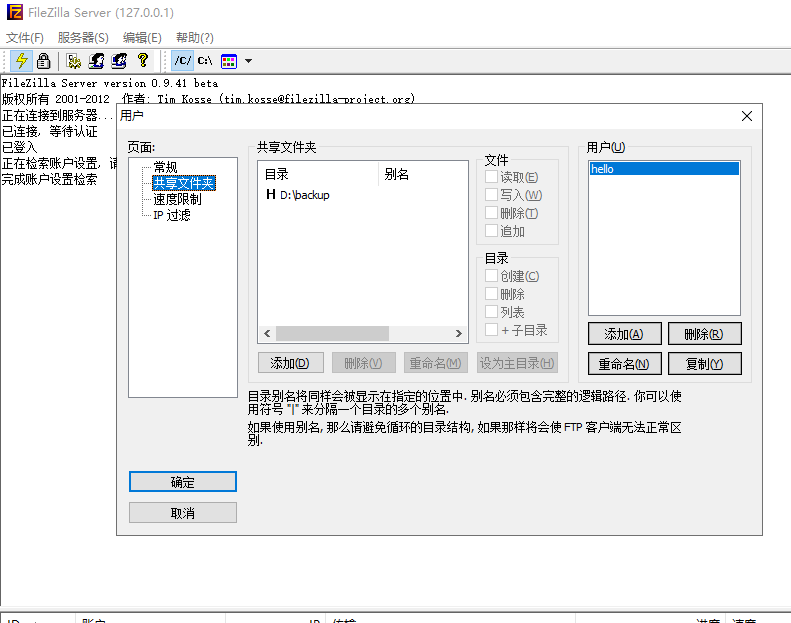This screenshot has height=623, width=791.
Task: Toggle the /C/ path display icon
Action: pos(182,61)
